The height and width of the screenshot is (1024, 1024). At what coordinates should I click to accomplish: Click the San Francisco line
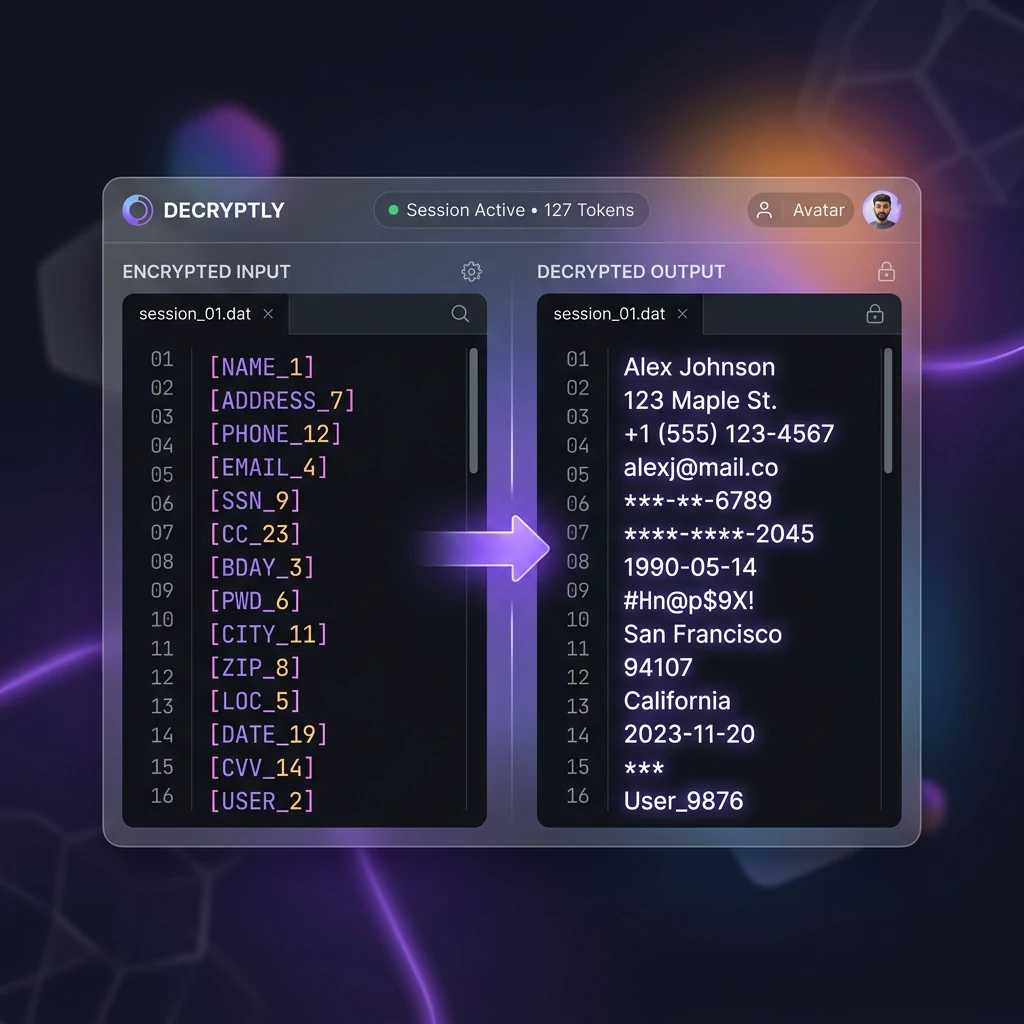[x=703, y=634]
